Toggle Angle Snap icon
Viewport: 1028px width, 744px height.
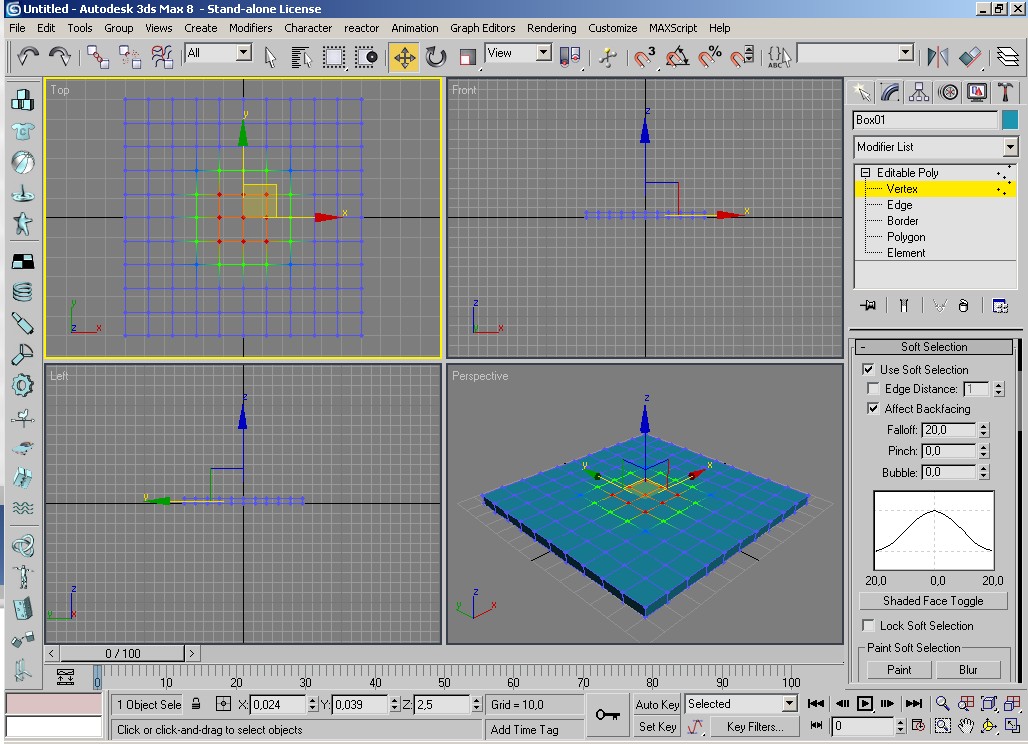(677, 57)
